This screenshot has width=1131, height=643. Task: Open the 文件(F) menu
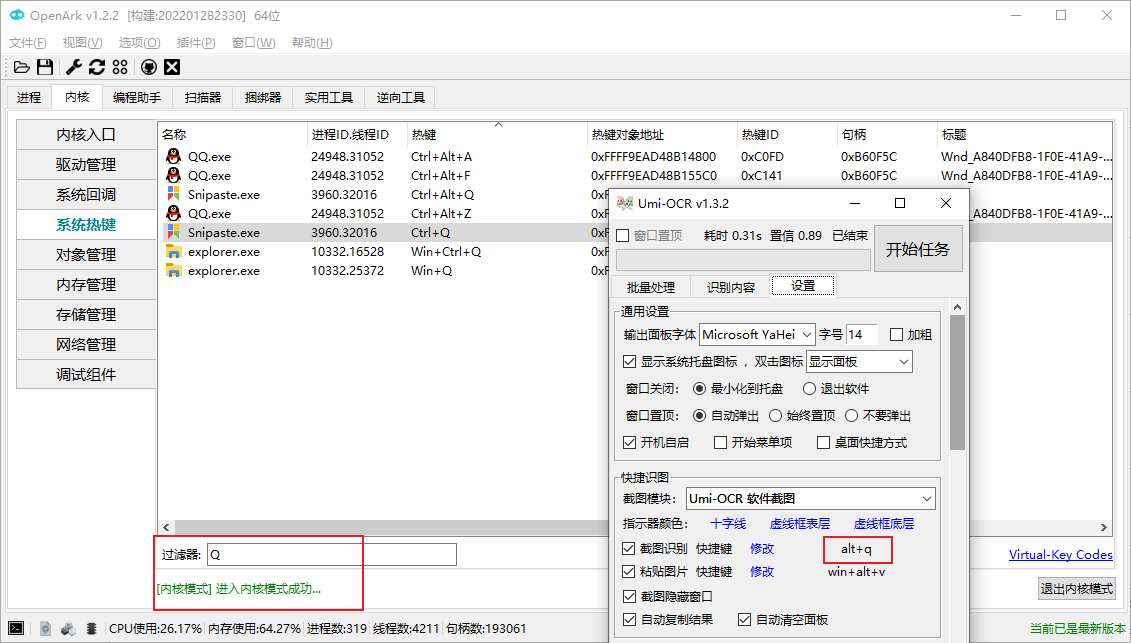27,43
